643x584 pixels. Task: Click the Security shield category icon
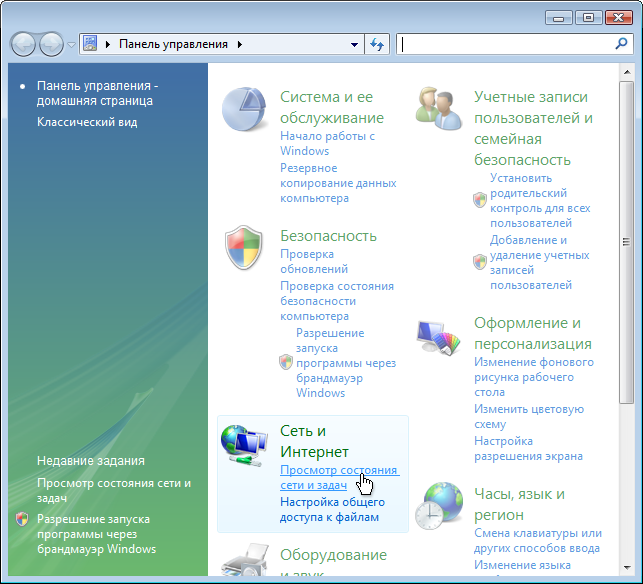[244, 247]
